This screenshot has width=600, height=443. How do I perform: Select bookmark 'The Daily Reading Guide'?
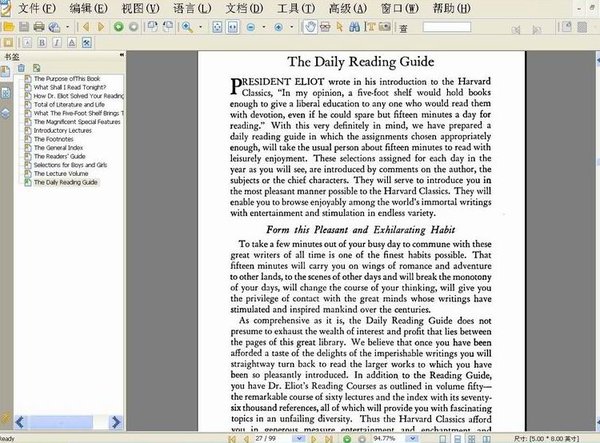pyautogui.click(x=65, y=182)
